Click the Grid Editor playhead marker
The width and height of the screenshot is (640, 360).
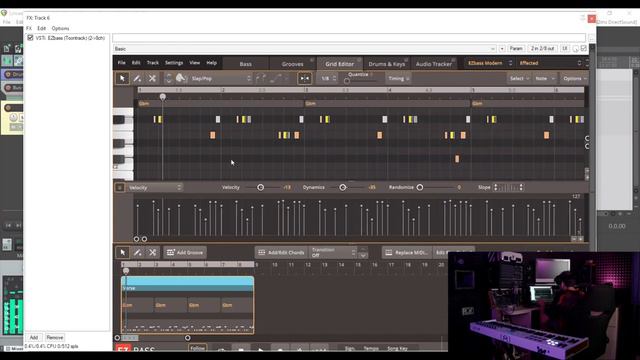[163, 97]
